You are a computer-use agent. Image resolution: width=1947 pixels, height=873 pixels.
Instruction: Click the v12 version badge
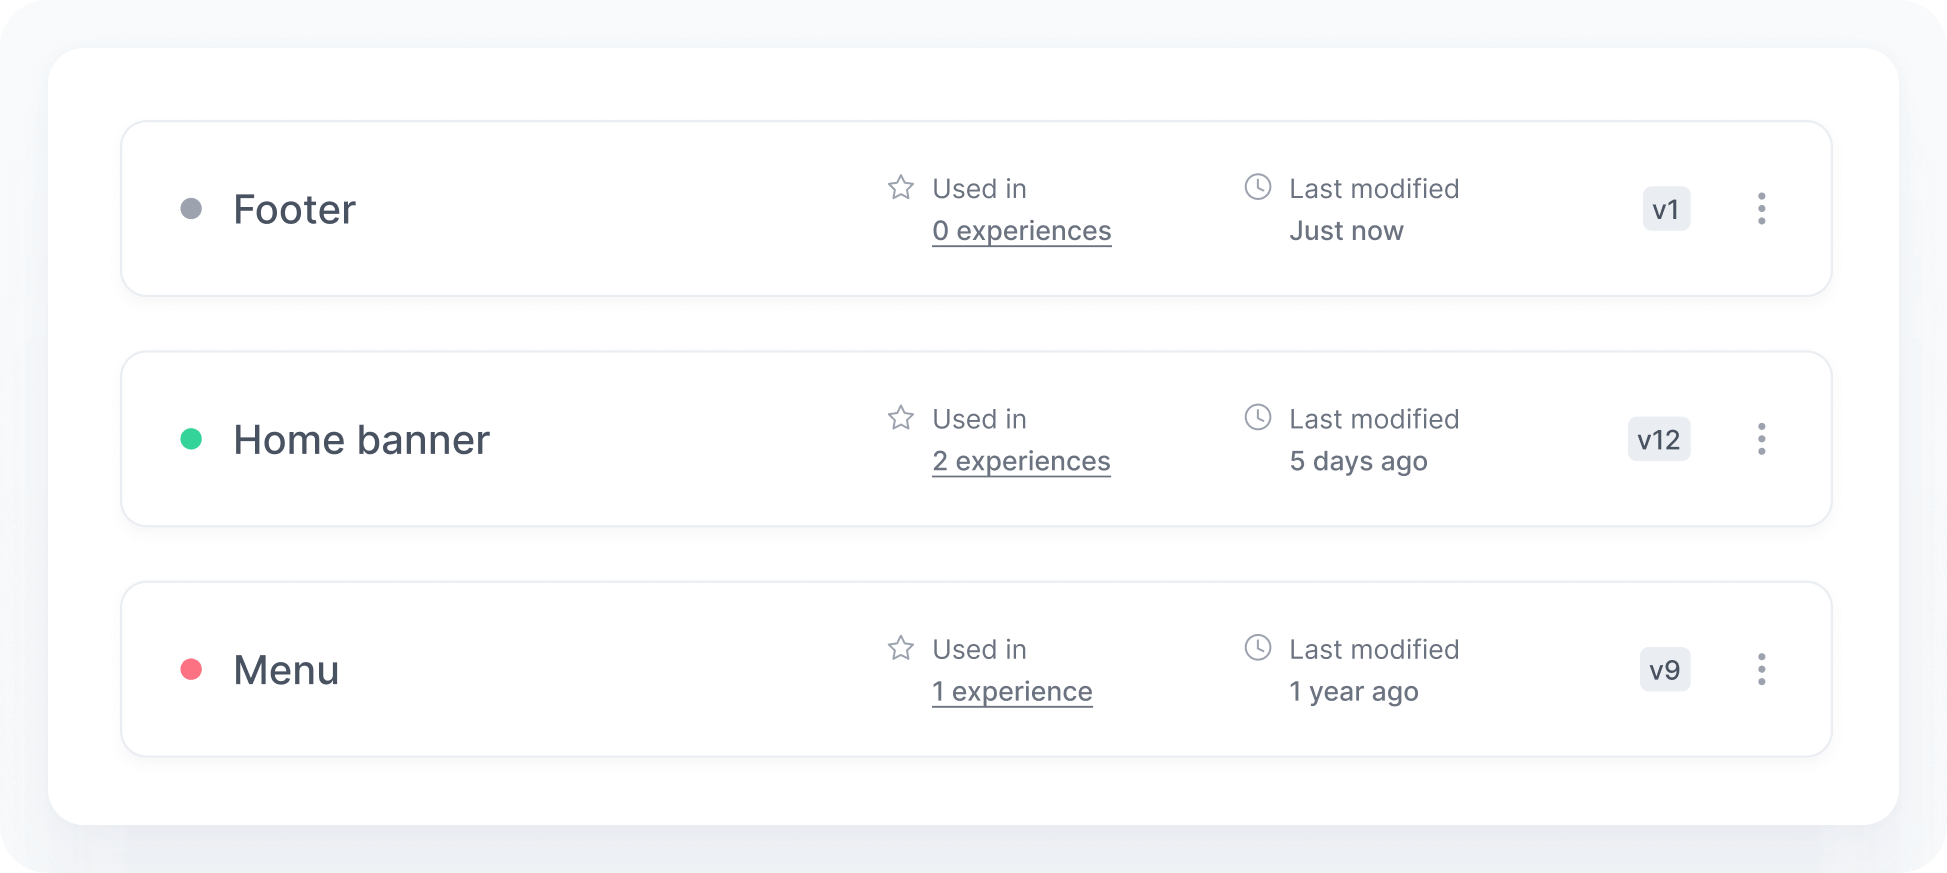pyautogui.click(x=1659, y=439)
